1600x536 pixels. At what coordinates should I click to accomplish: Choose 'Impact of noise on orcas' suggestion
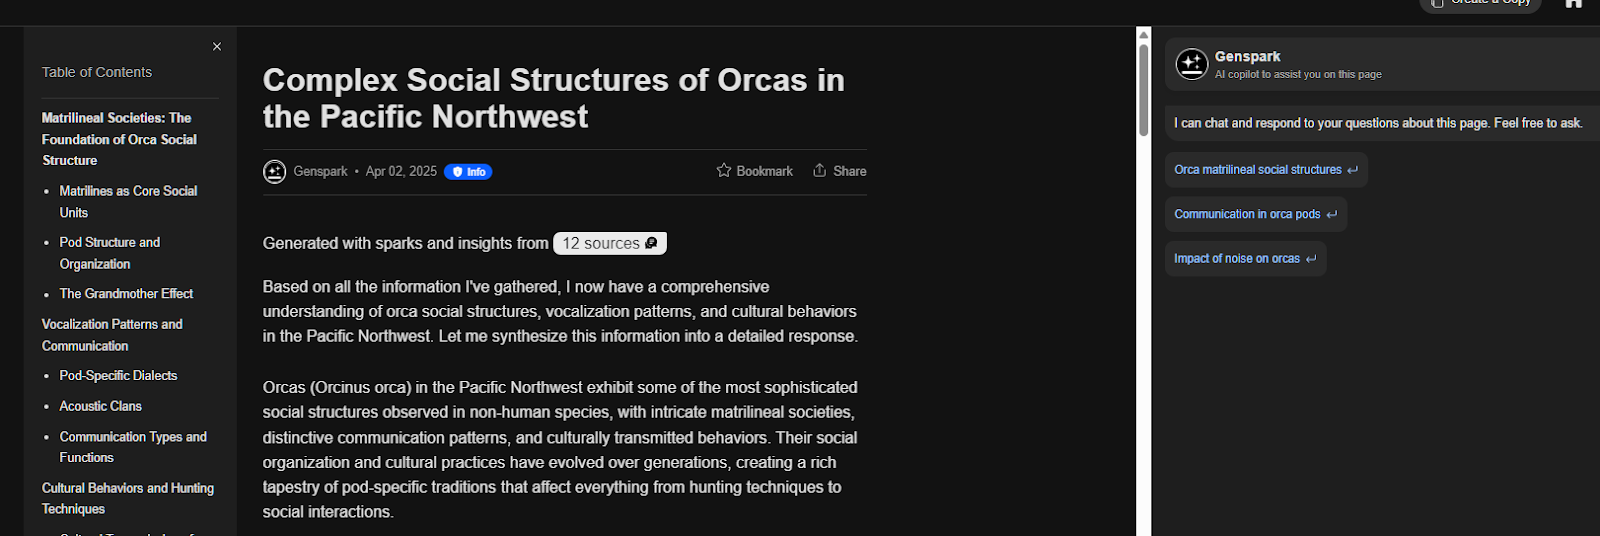pyautogui.click(x=1245, y=259)
